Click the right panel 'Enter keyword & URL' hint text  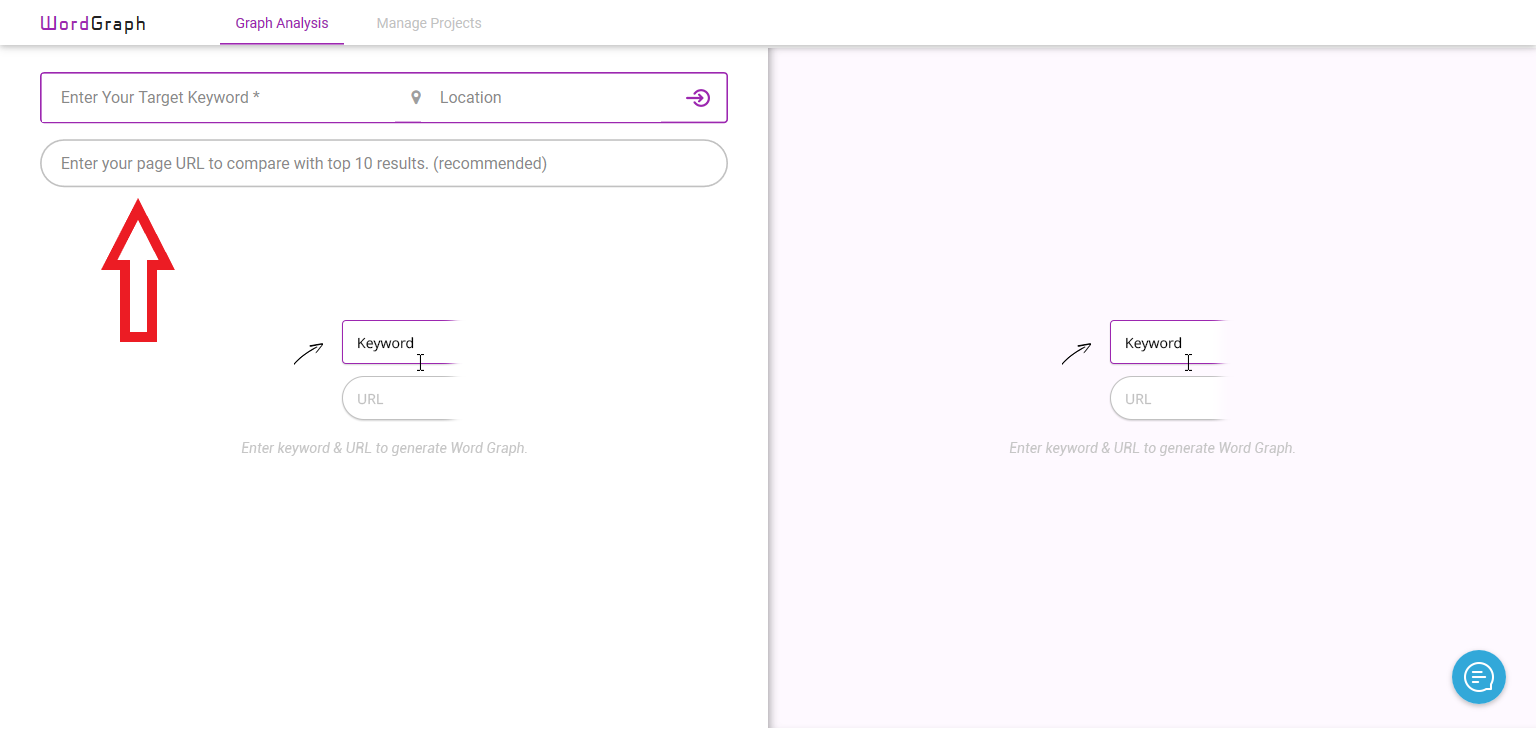coord(1152,448)
